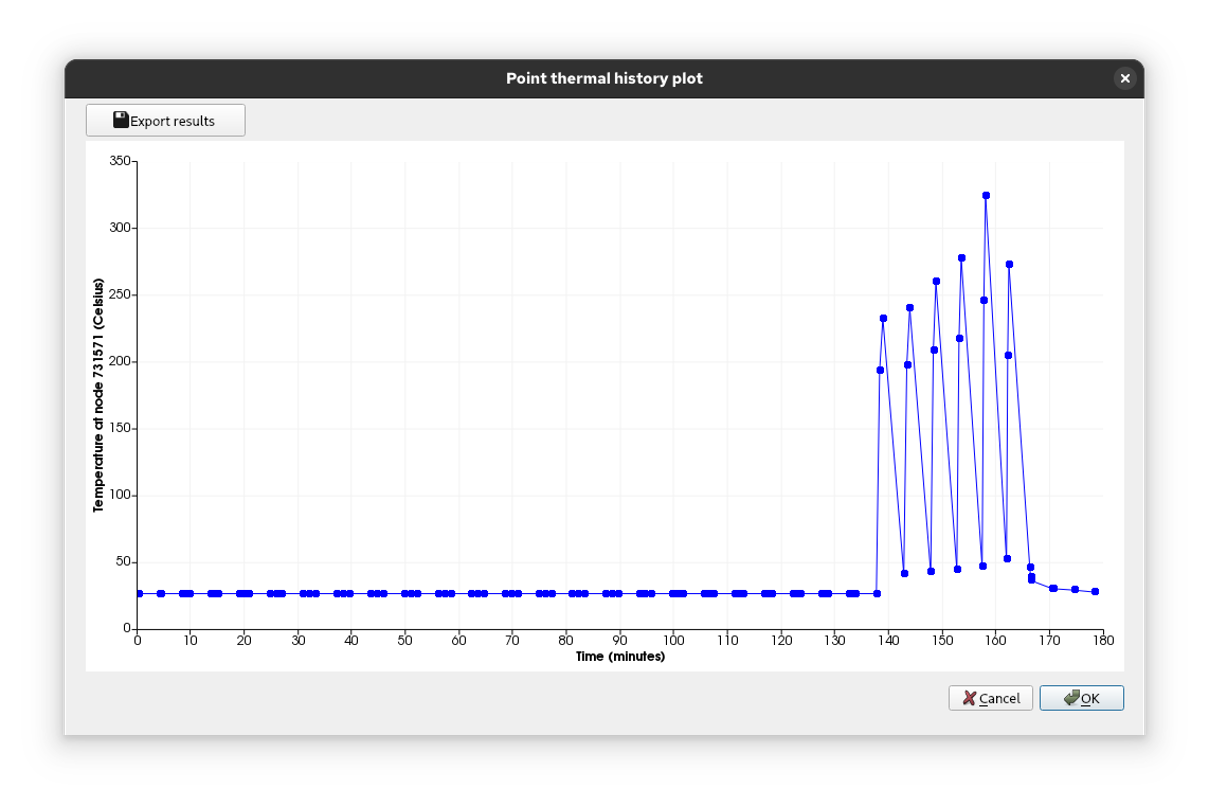
Task: Click the floppy disk icon on Export results
Action: point(121,120)
